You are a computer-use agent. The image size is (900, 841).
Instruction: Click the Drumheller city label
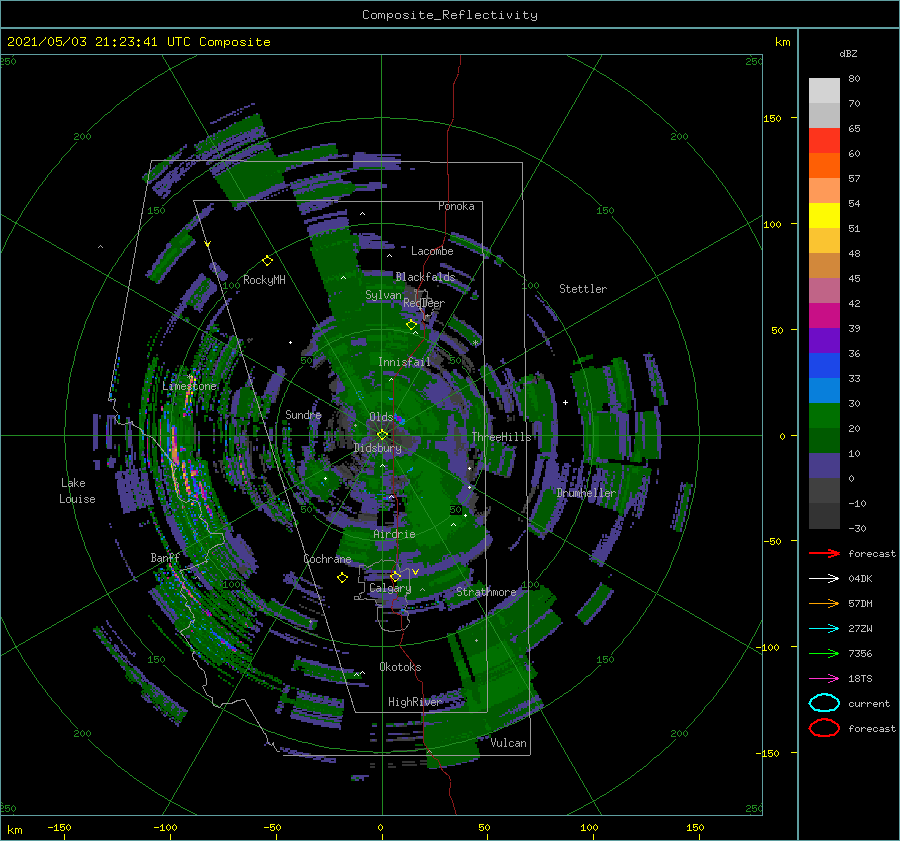tap(586, 493)
